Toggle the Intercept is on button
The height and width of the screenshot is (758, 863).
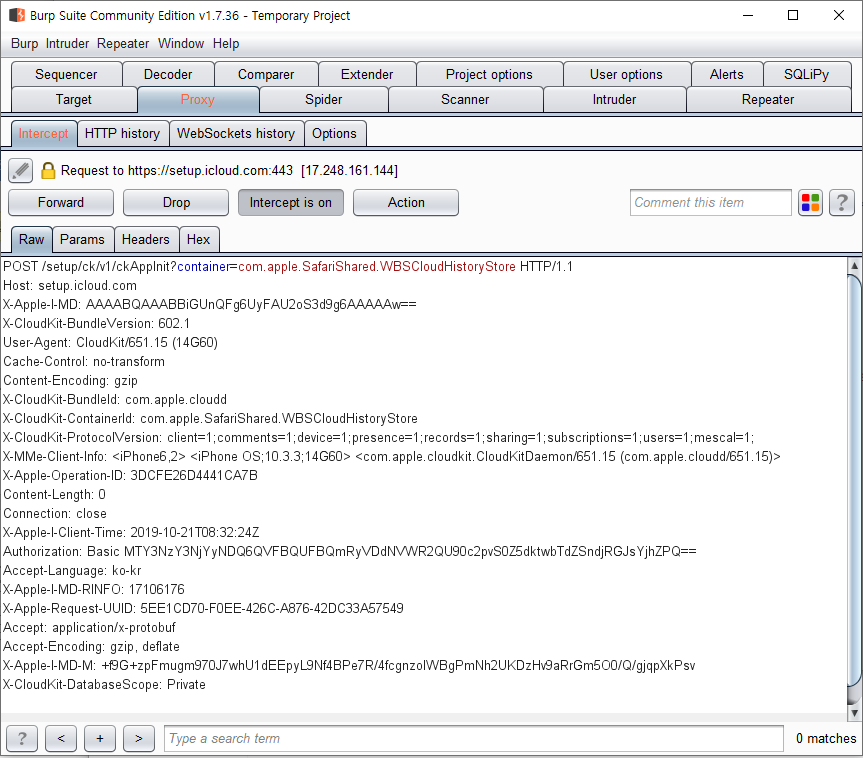291,203
